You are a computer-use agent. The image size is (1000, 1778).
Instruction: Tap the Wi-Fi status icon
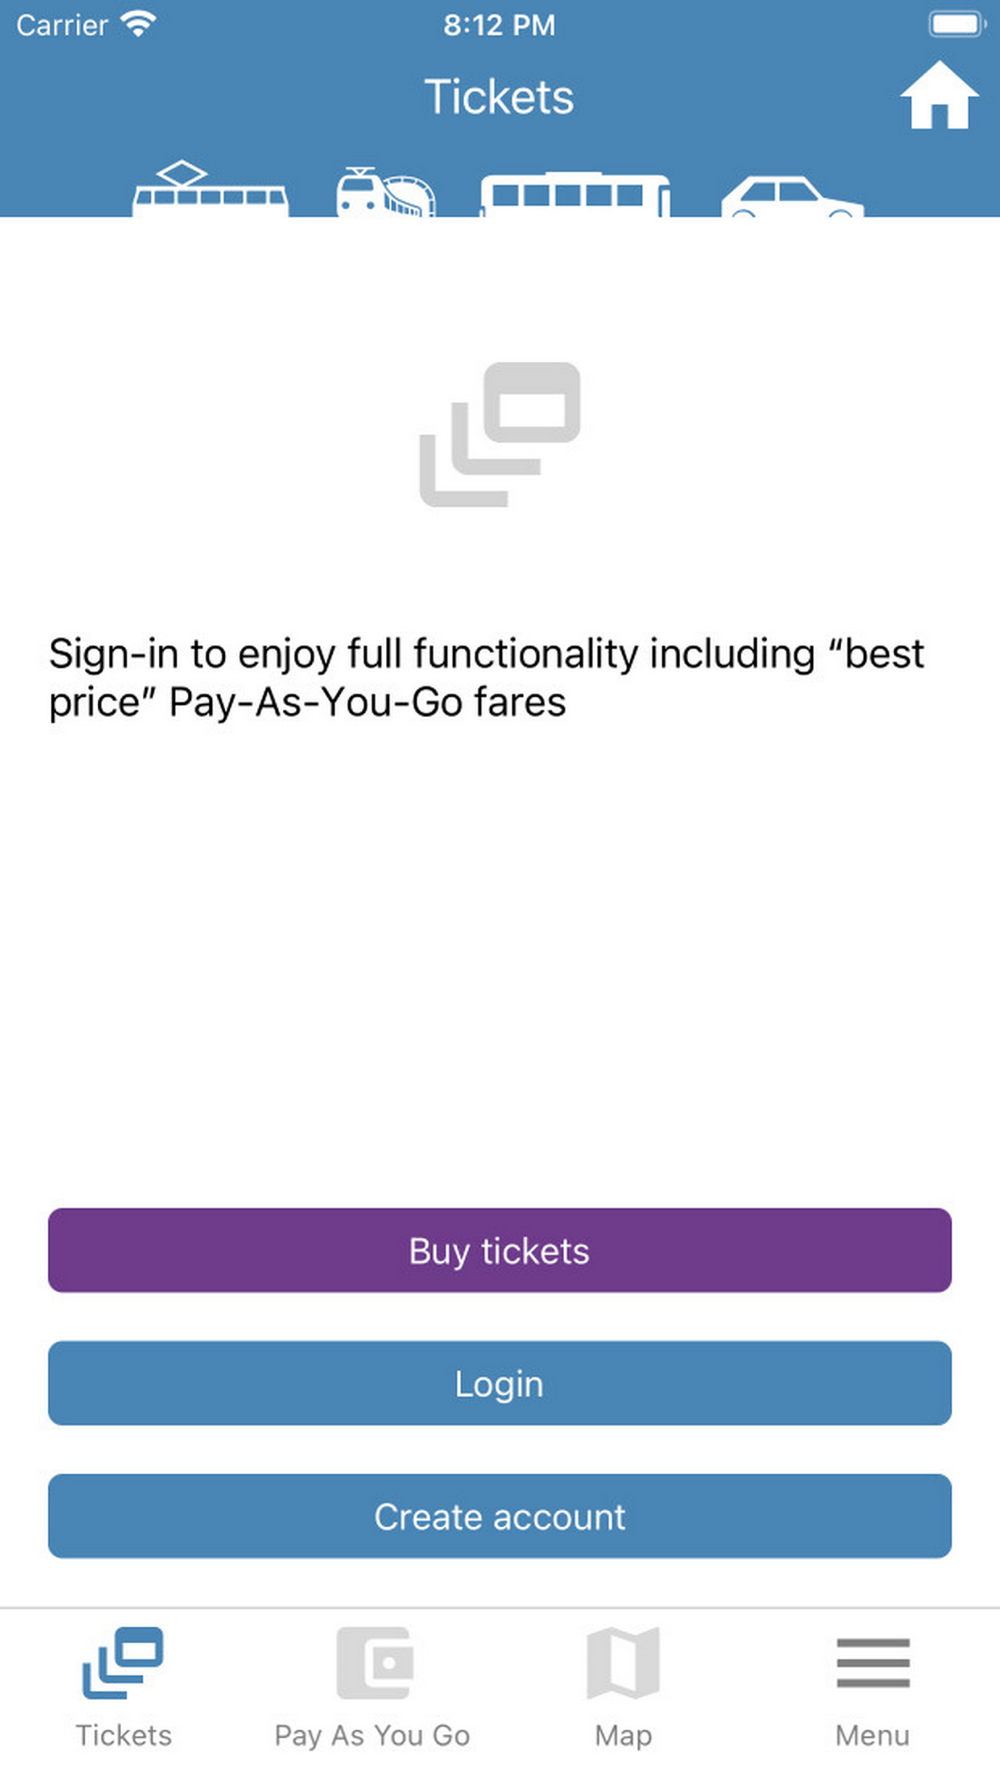pyautogui.click(x=139, y=23)
